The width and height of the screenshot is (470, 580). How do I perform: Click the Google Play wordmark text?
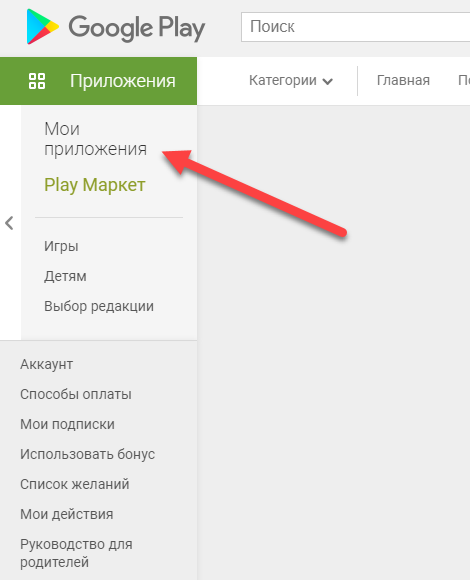(x=136, y=28)
